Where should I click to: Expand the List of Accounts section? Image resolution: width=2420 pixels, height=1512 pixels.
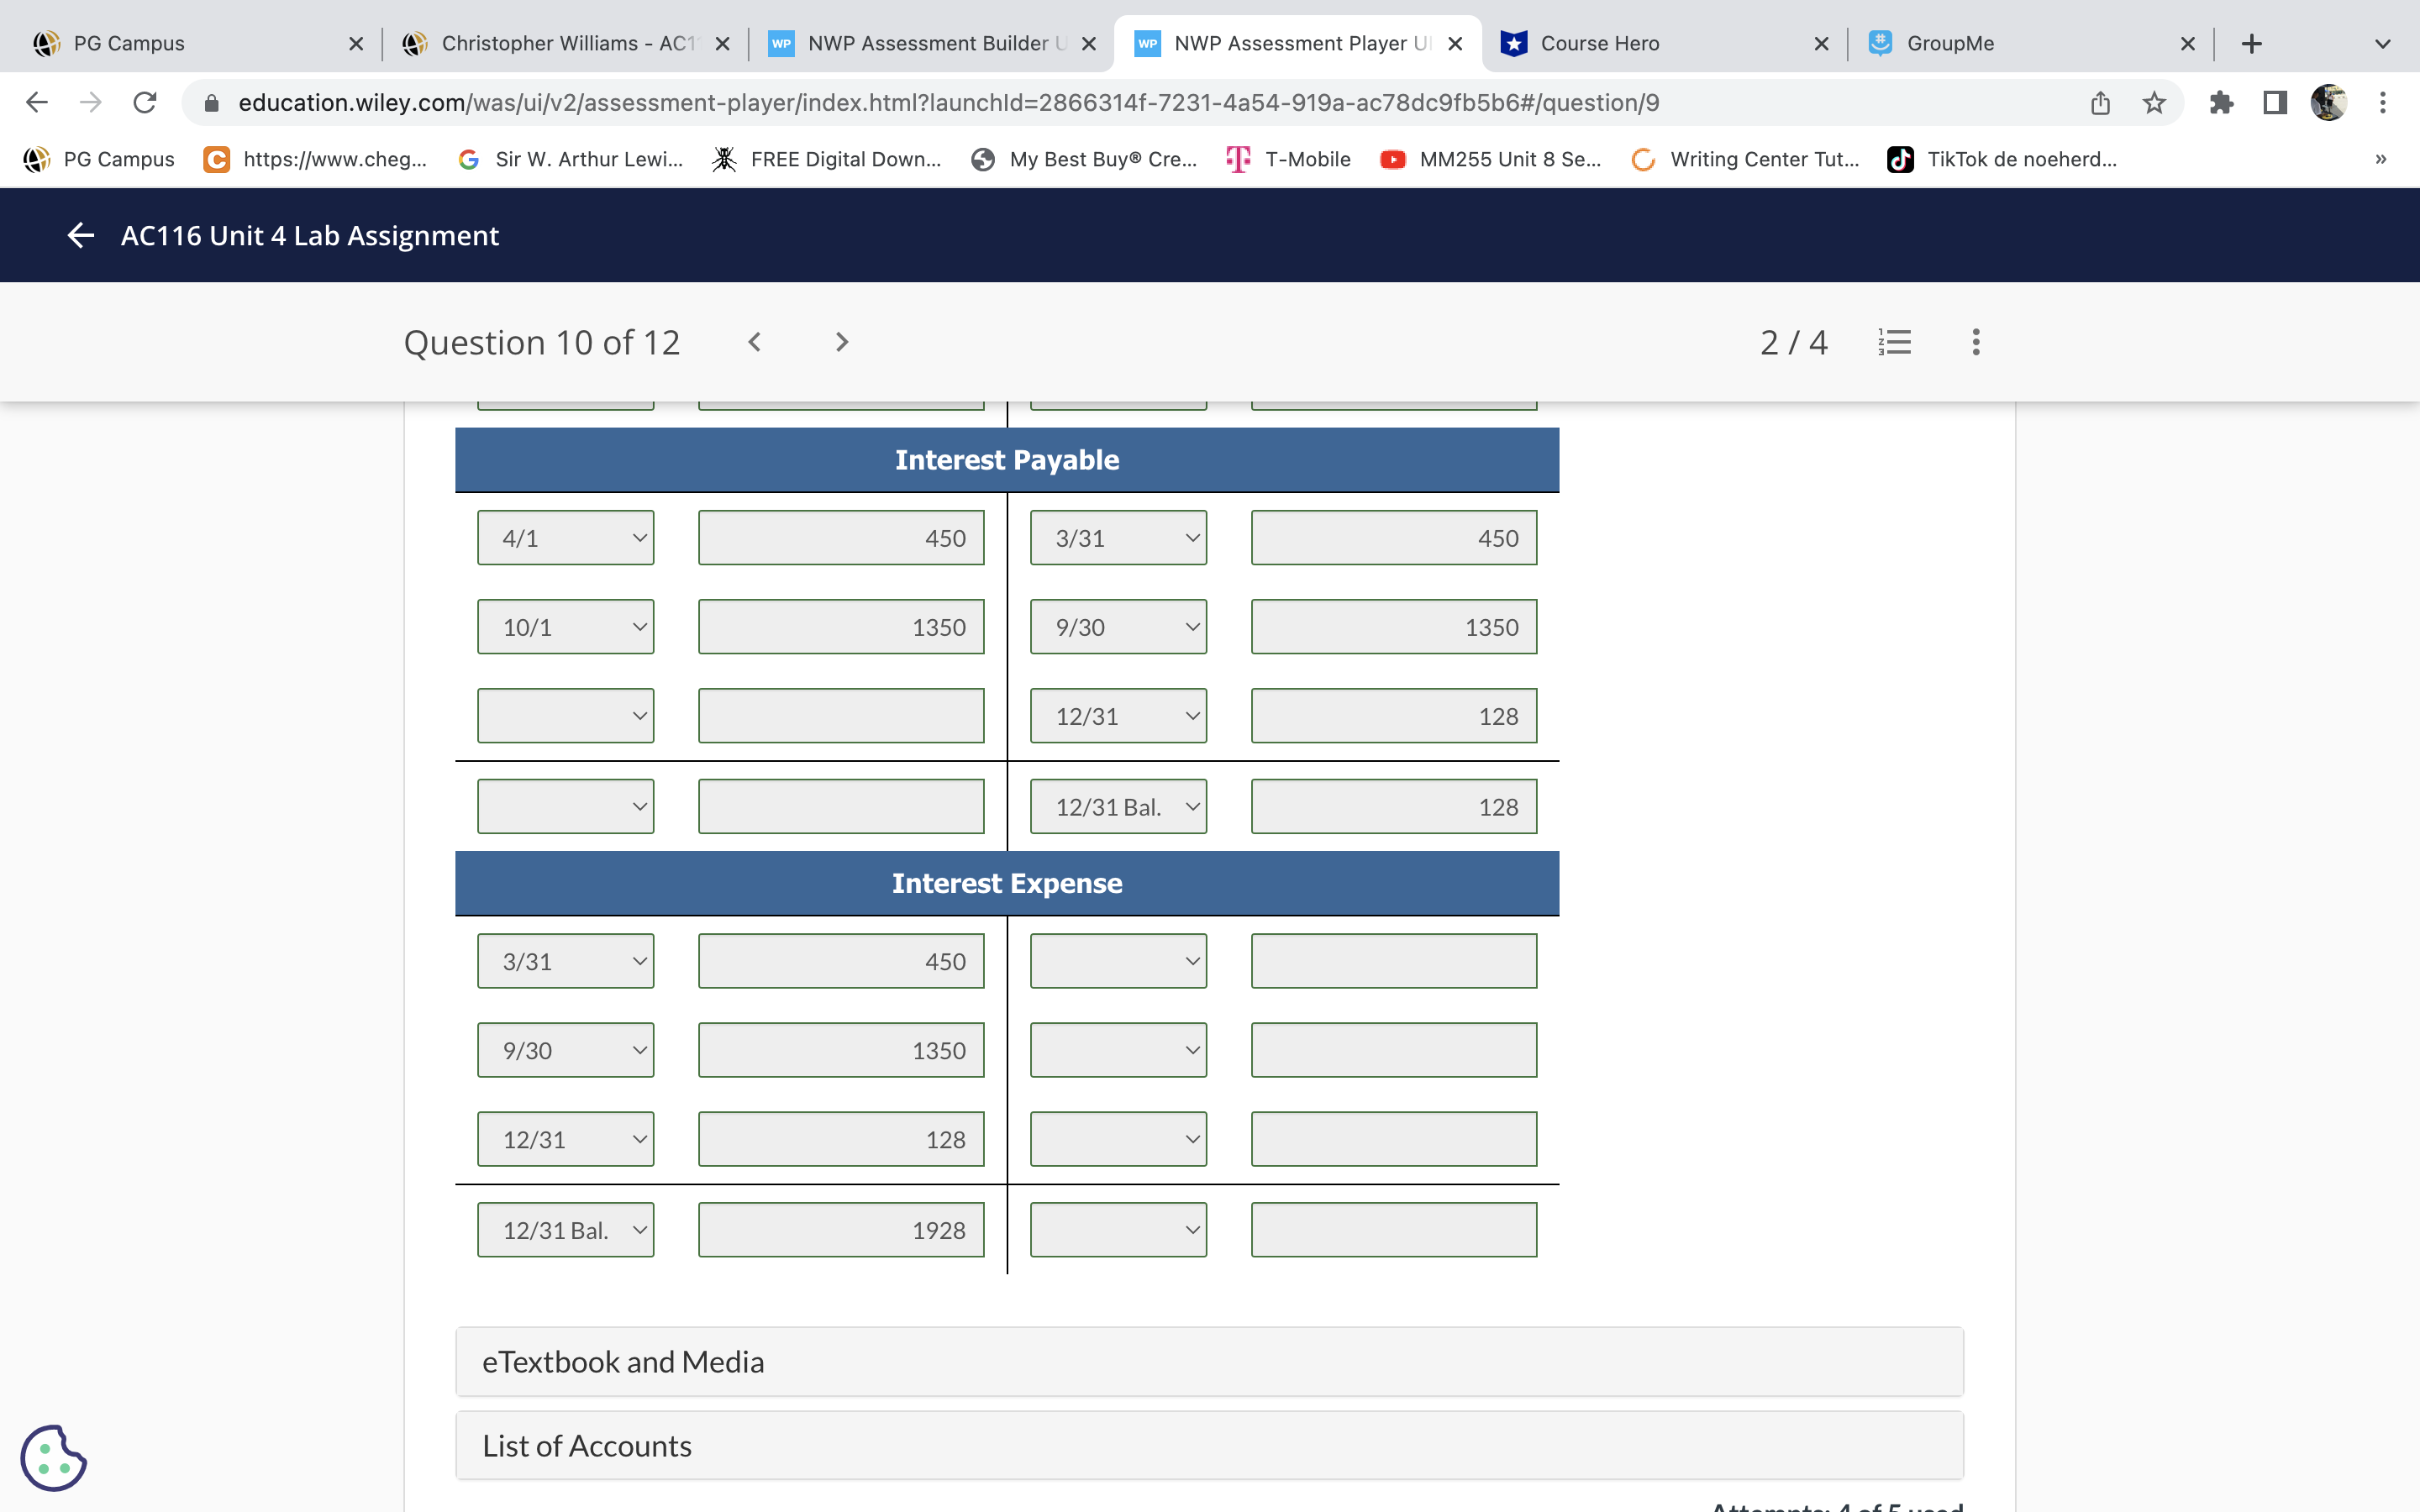coord(1208,1446)
